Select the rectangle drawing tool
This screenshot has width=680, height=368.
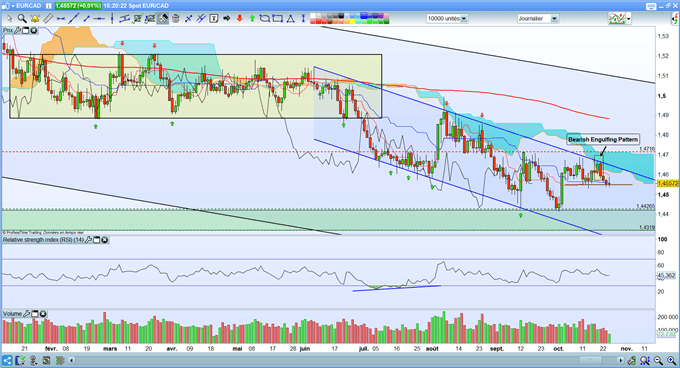pyautogui.click(x=278, y=19)
